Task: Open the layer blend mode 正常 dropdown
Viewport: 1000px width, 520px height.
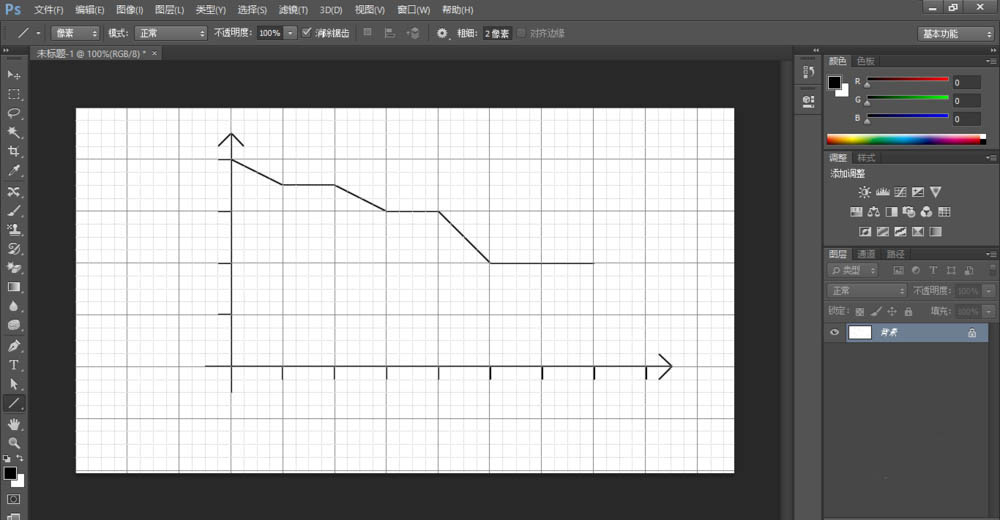Action: pyautogui.click(x=867, y=291)
